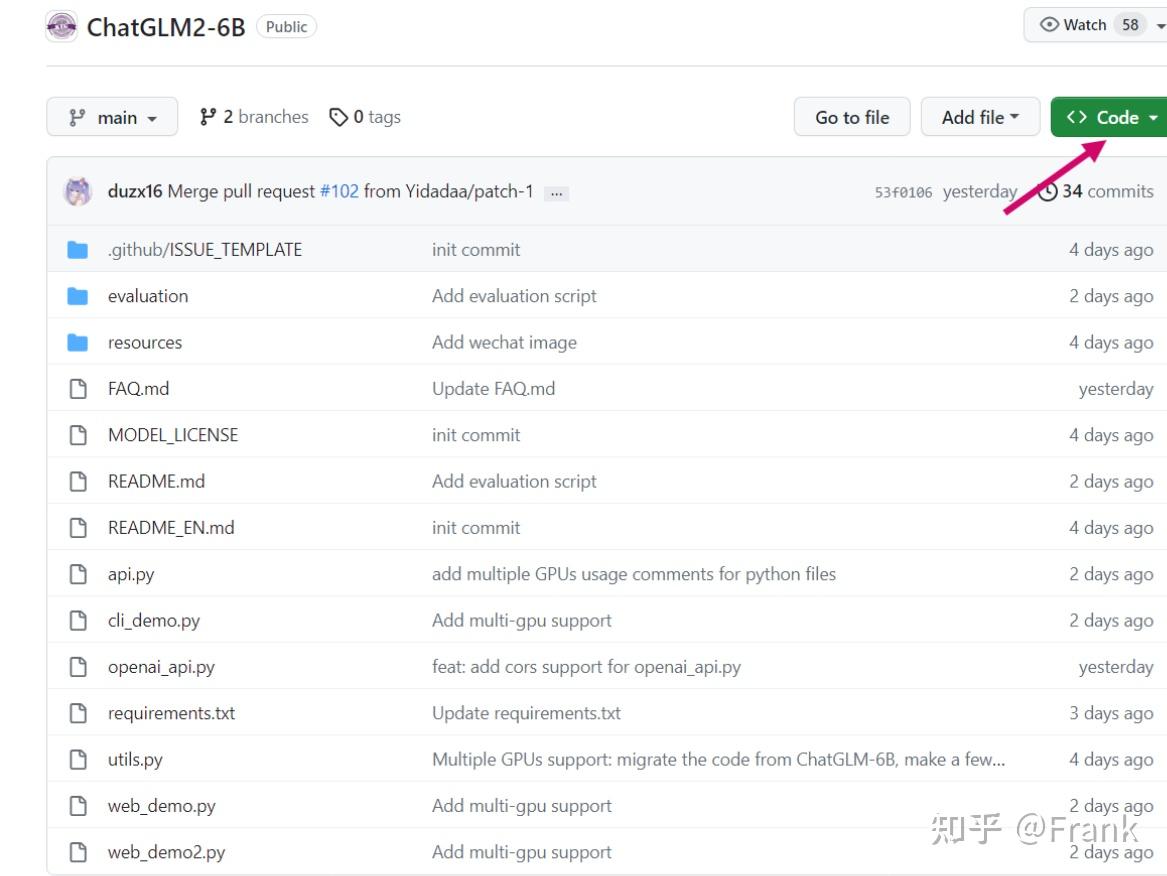Click 'feat: add cors support' commit message

click(x=586, y=667)
